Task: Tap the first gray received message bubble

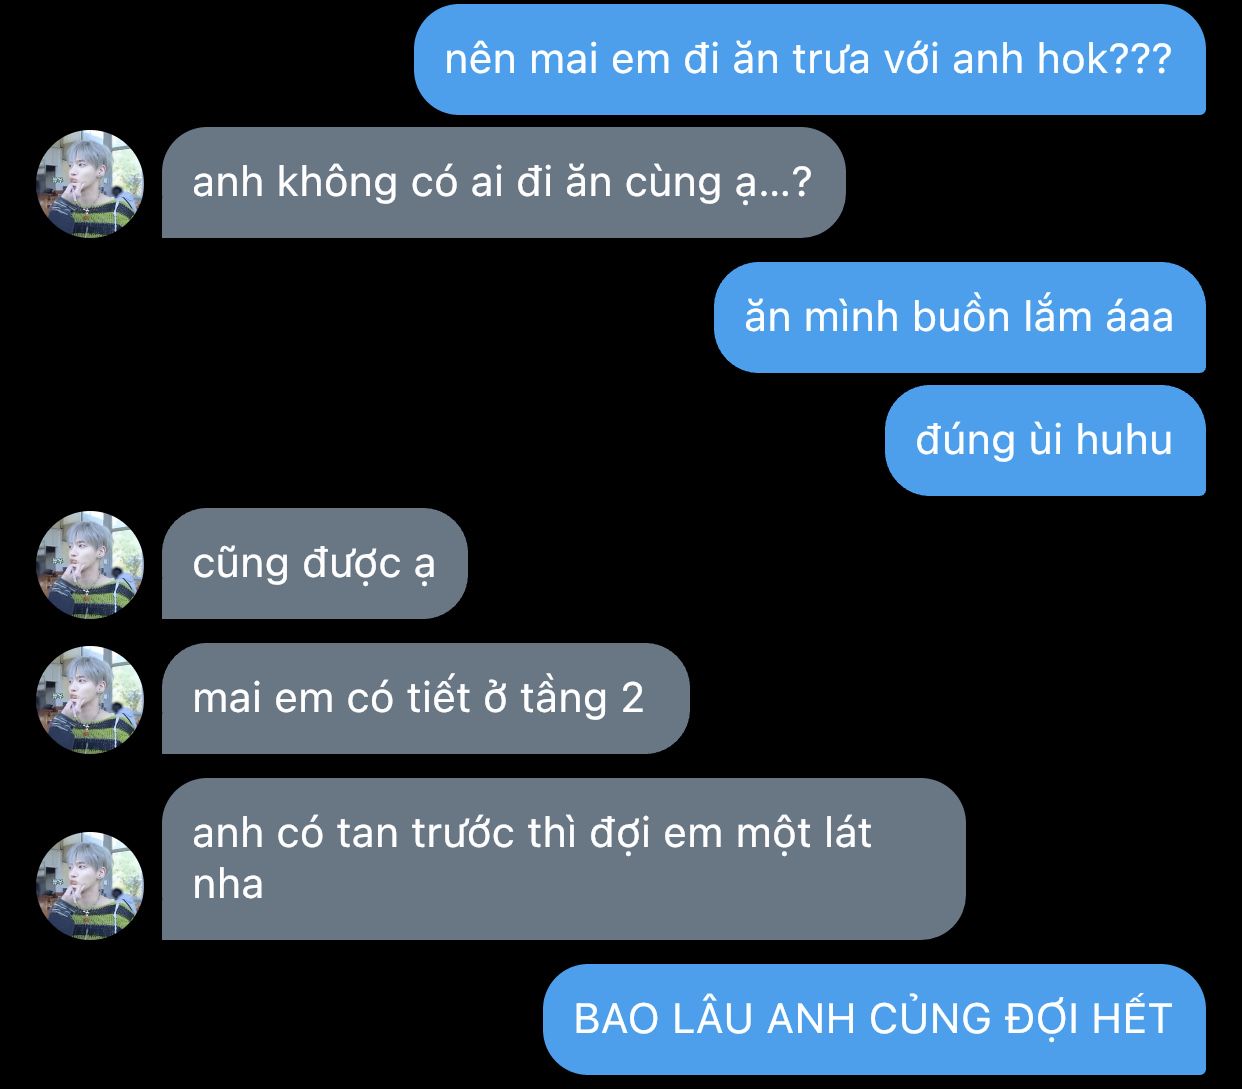Action: (503, 183)
